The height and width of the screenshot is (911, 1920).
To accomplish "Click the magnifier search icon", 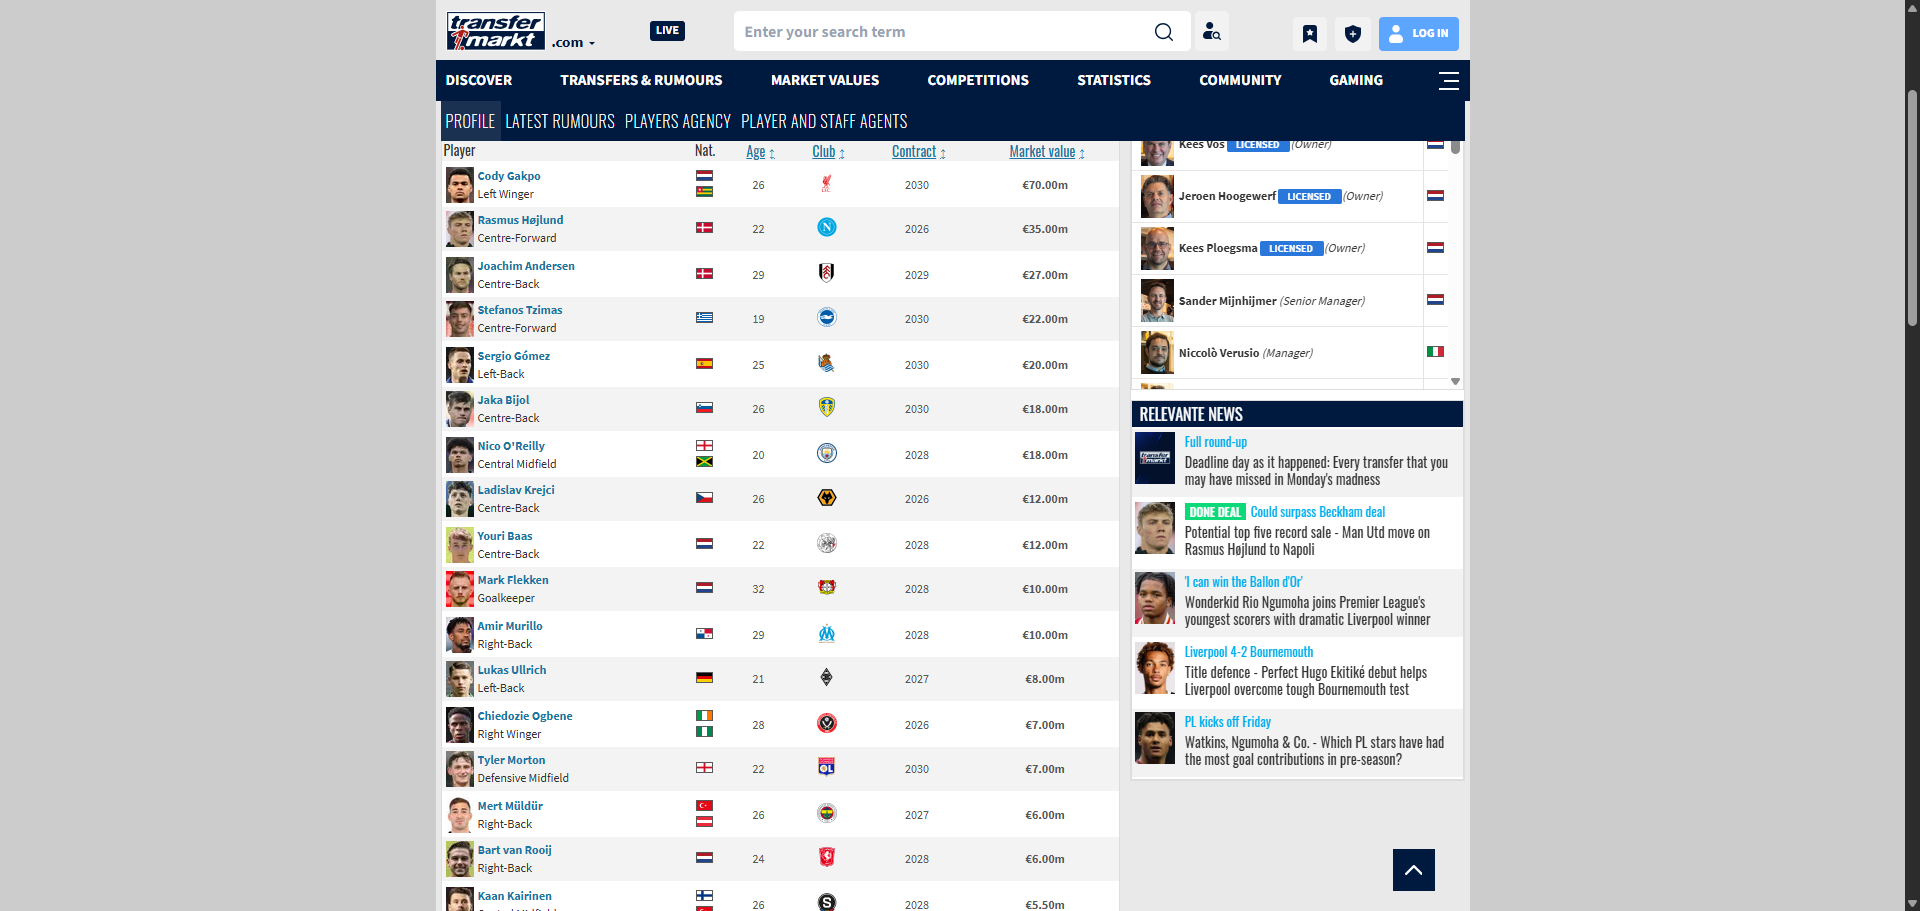I will pyautogui.click(x=1164, y=32).
